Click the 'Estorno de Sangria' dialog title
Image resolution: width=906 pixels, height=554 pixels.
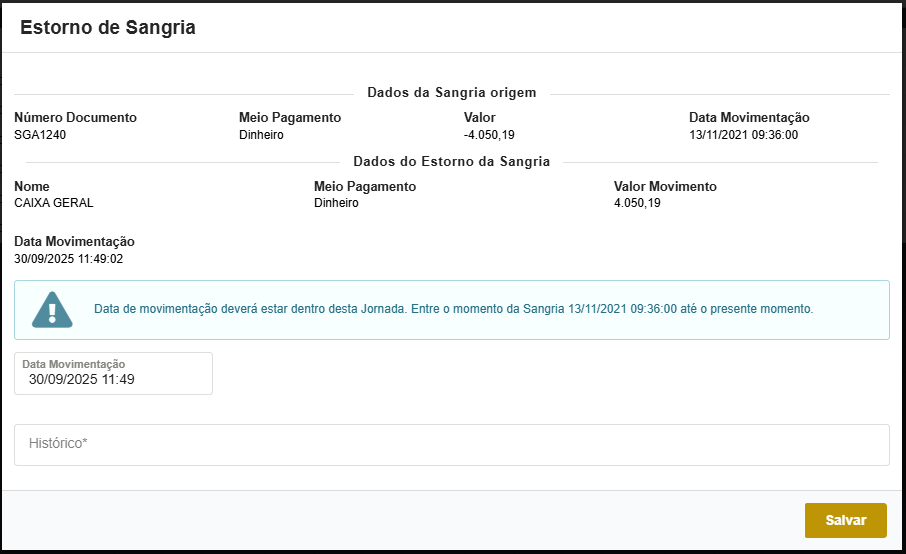pyautogui.click(x=108, y=28)
